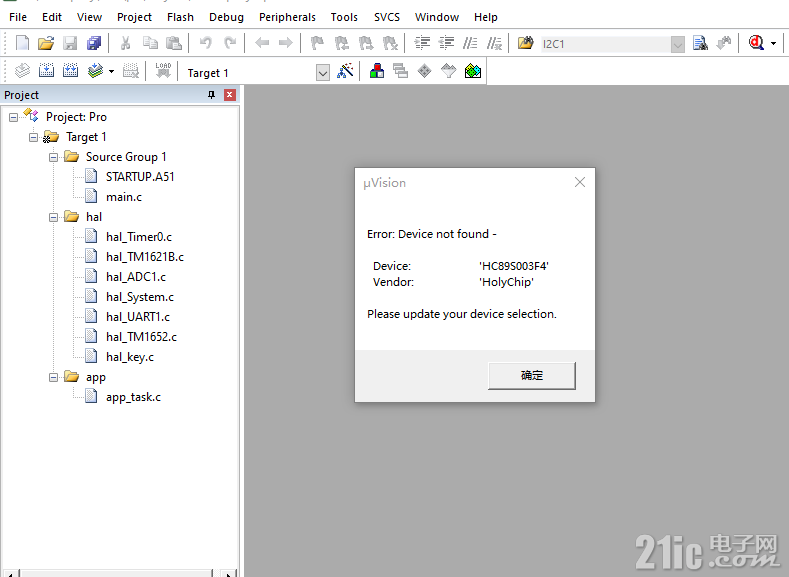Open file via the folder toolbar icon
Image resolution: width=789 pixels, height=577 pixels.
pyautogui.click(x=46, y=43)
